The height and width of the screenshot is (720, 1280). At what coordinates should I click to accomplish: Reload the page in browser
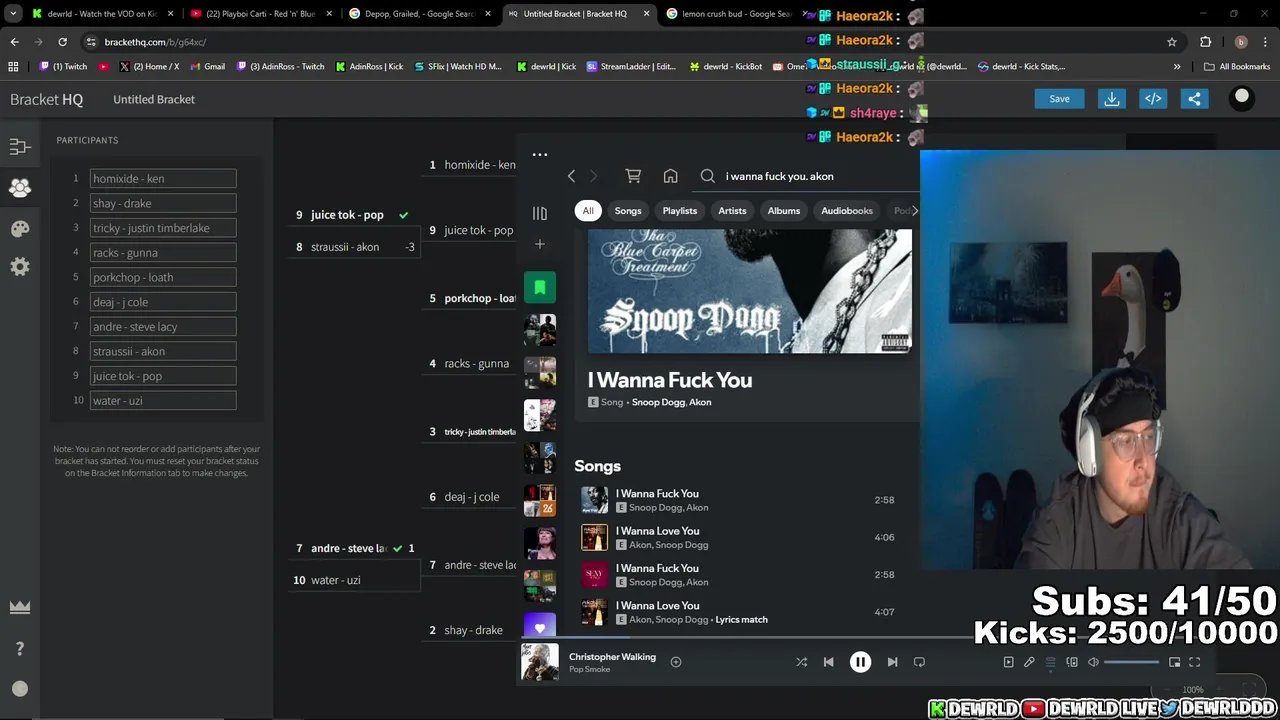[x=62, y=42]
